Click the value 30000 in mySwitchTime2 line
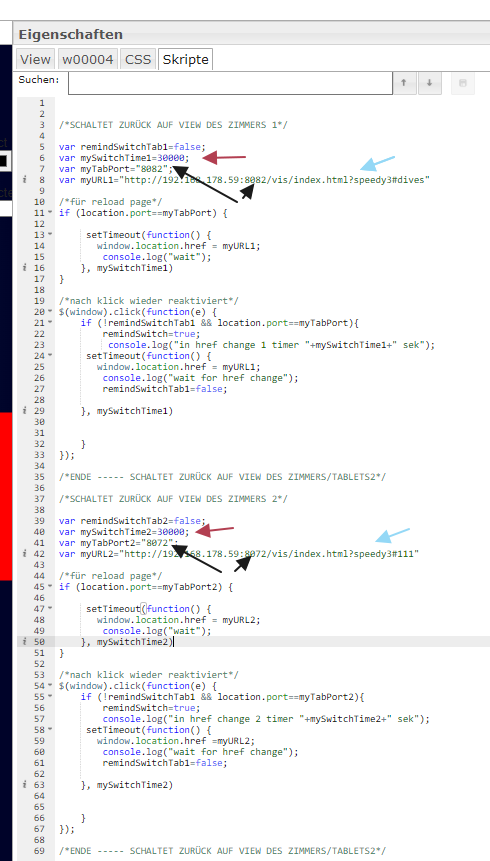The height and width of the screenshot is (861, 490). [170, 532]
